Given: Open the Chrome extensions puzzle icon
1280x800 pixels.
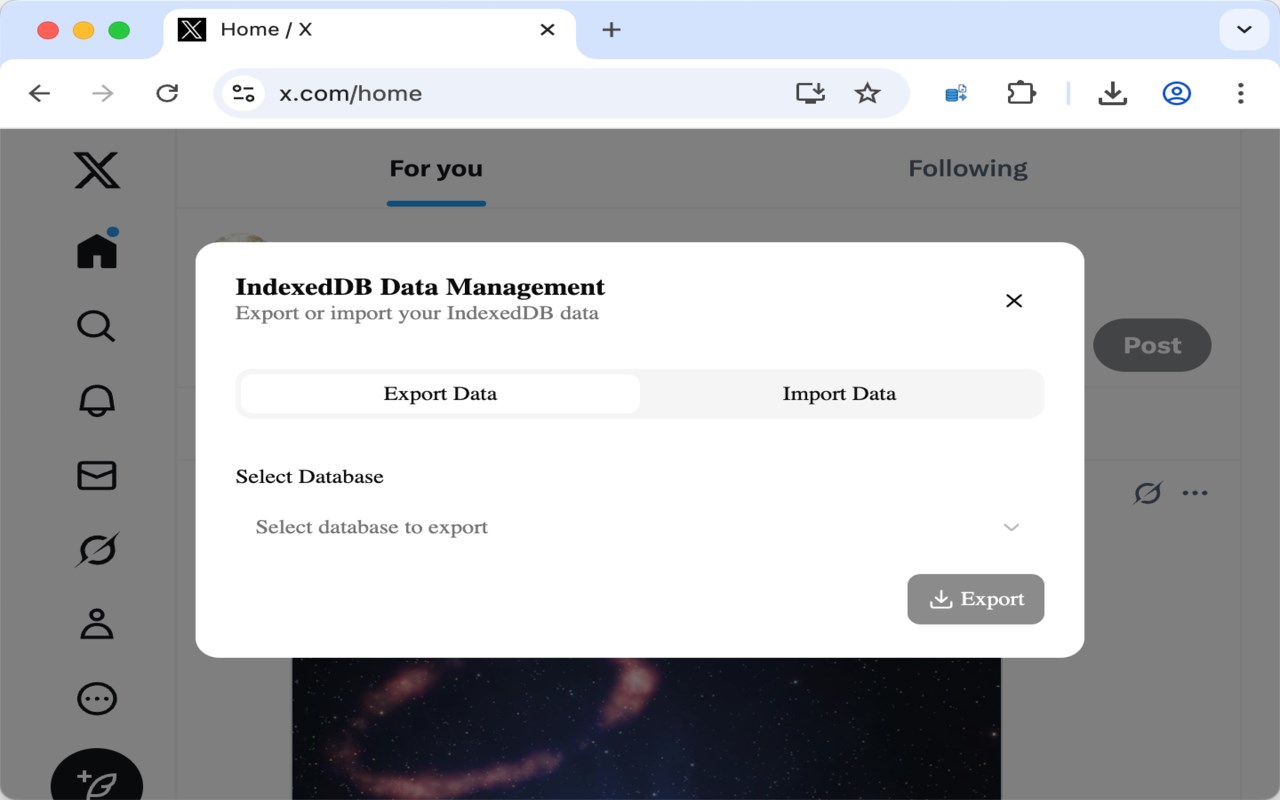Looking at the screenshot, I should 1020,93.
